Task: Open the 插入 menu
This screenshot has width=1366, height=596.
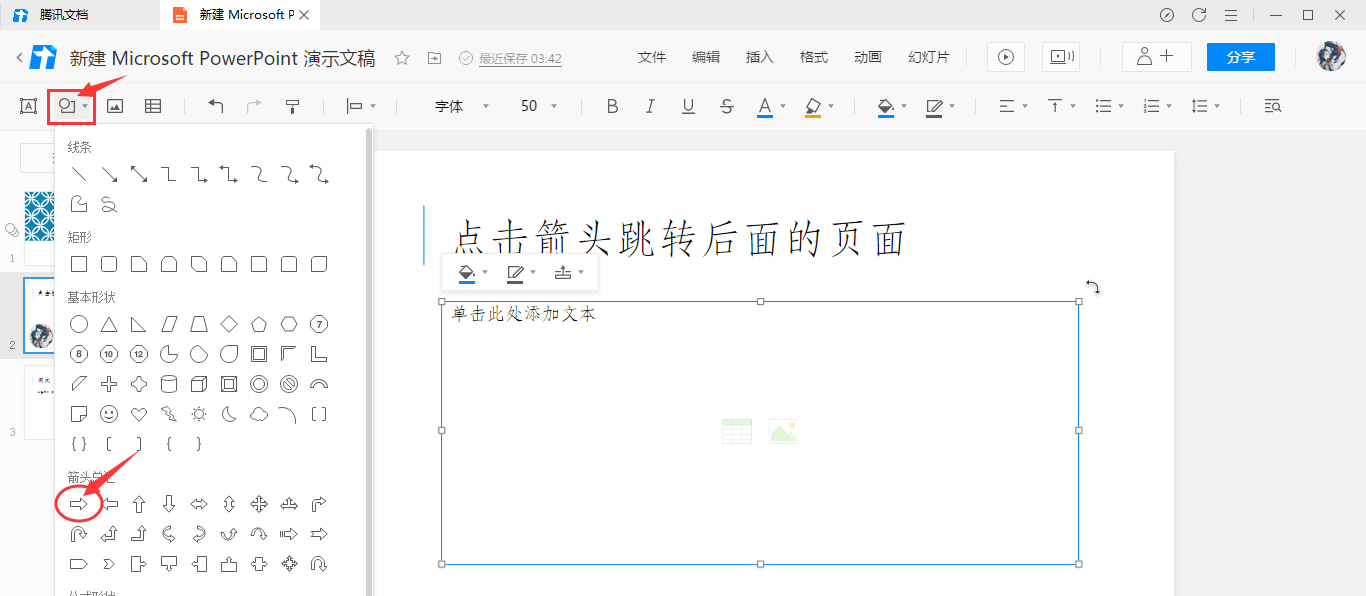Action: [x=759, y=57]
